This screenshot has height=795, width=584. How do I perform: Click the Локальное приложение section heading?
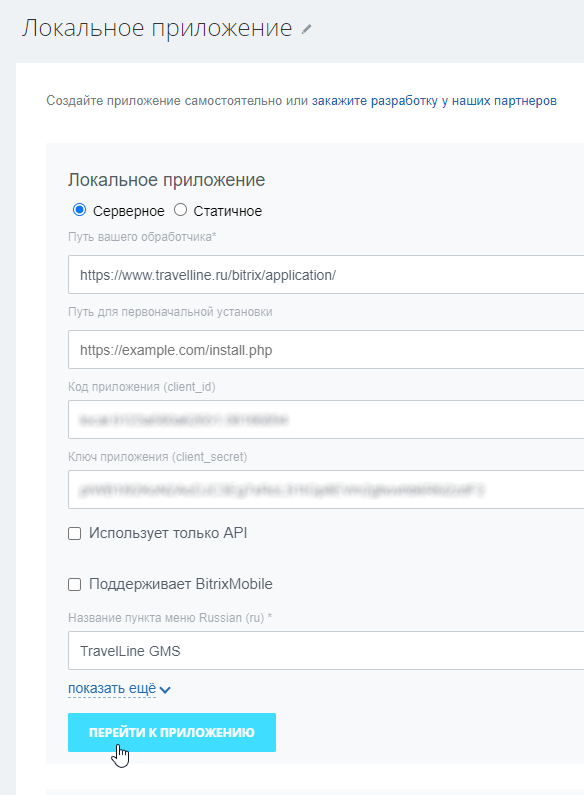tap(167, 180)
